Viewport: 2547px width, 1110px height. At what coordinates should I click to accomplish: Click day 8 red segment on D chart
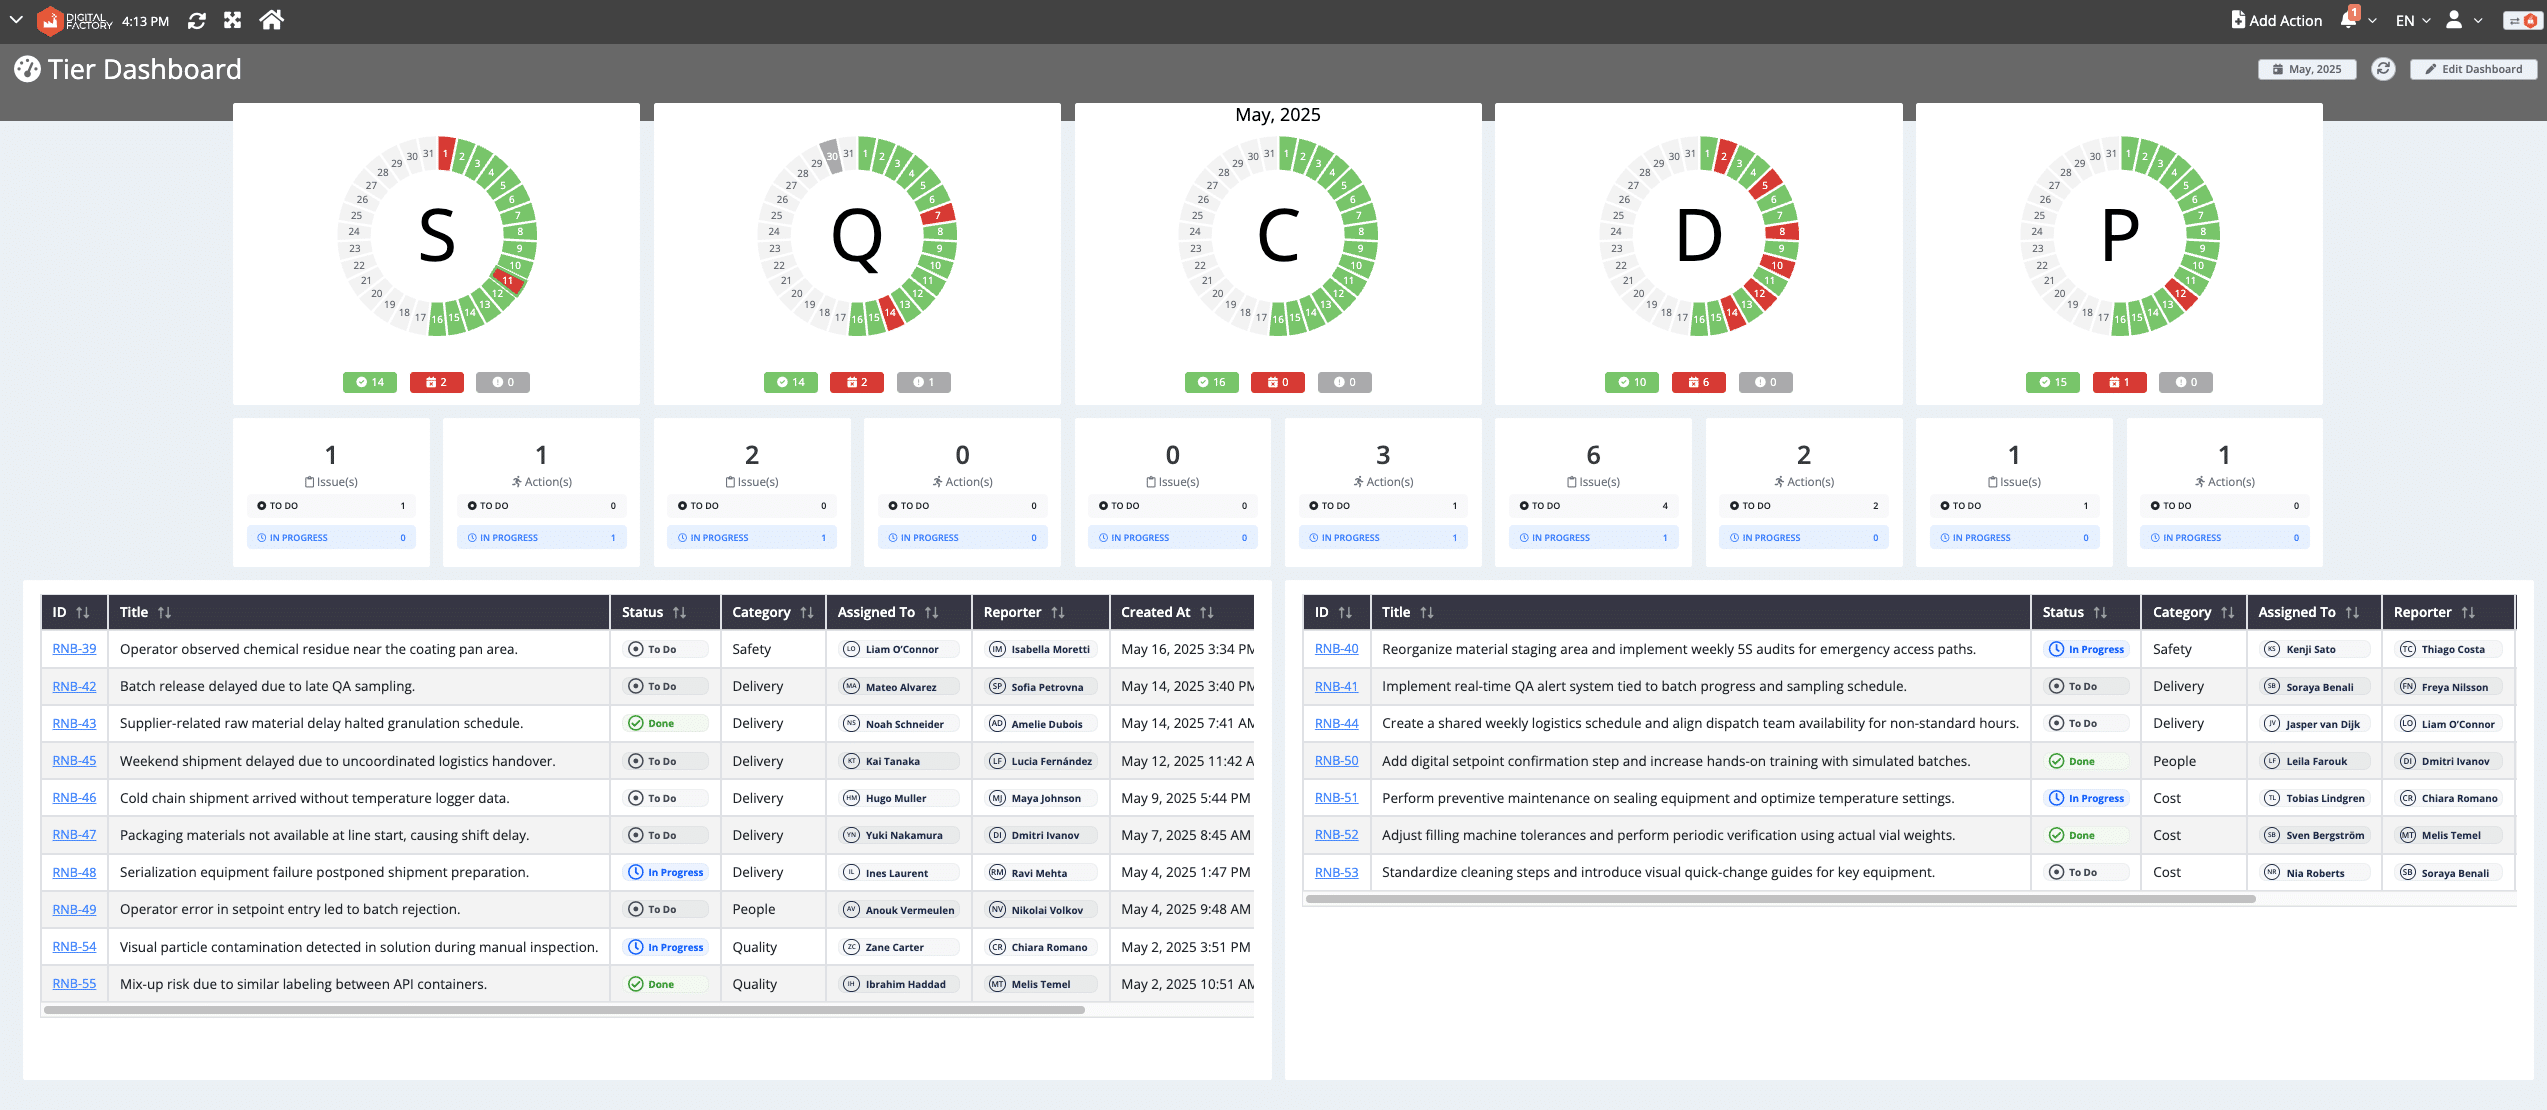click(x=1781, y=231)
